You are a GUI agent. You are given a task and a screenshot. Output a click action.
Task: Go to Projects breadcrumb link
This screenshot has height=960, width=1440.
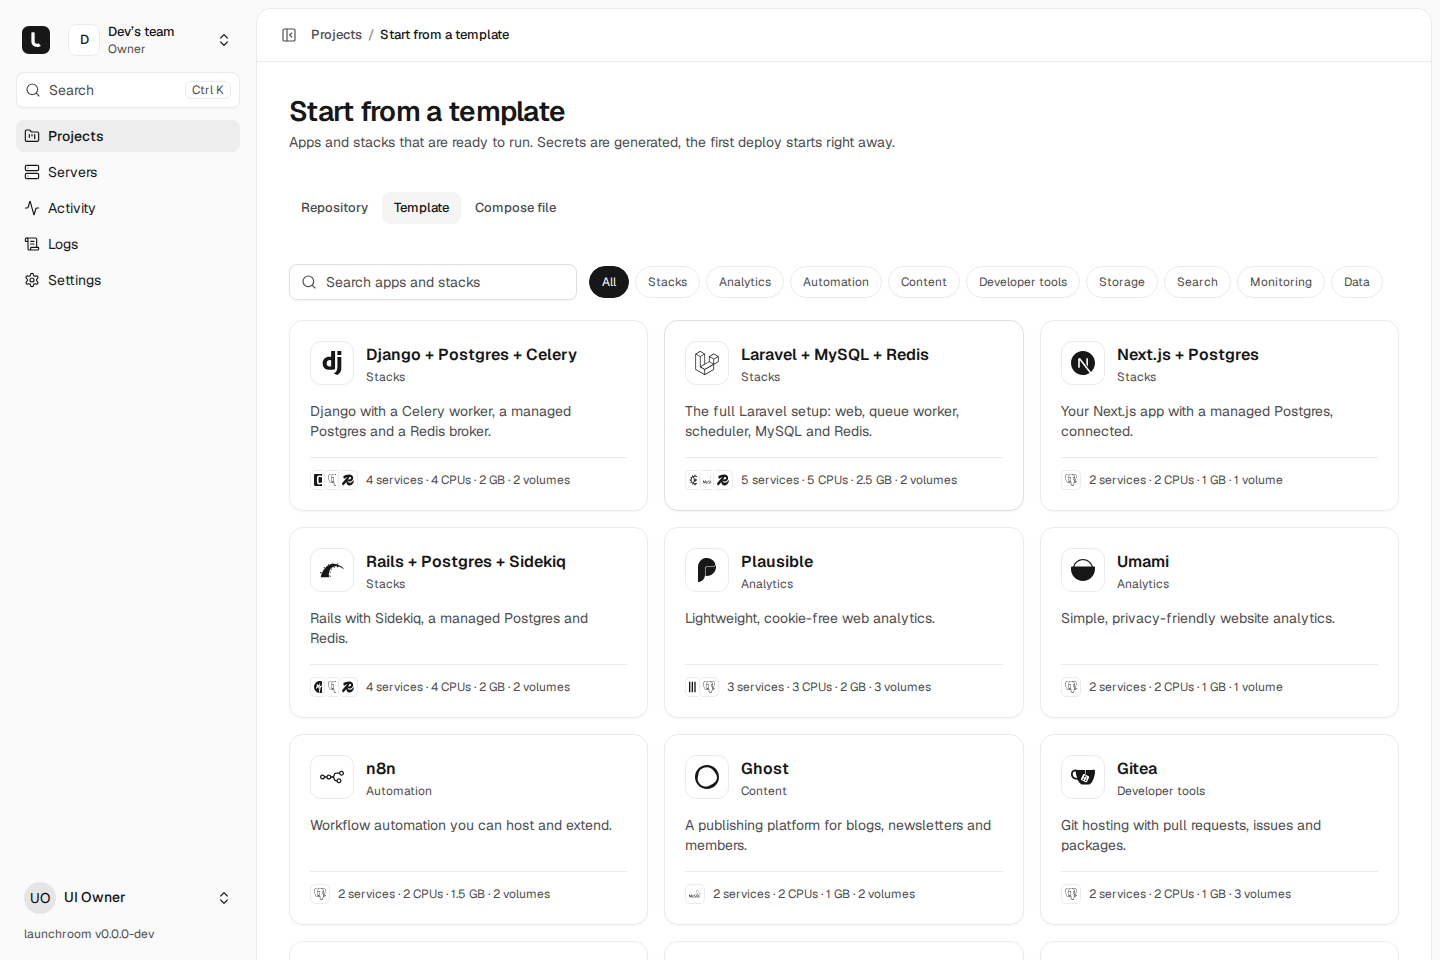(x=336, y=35)
